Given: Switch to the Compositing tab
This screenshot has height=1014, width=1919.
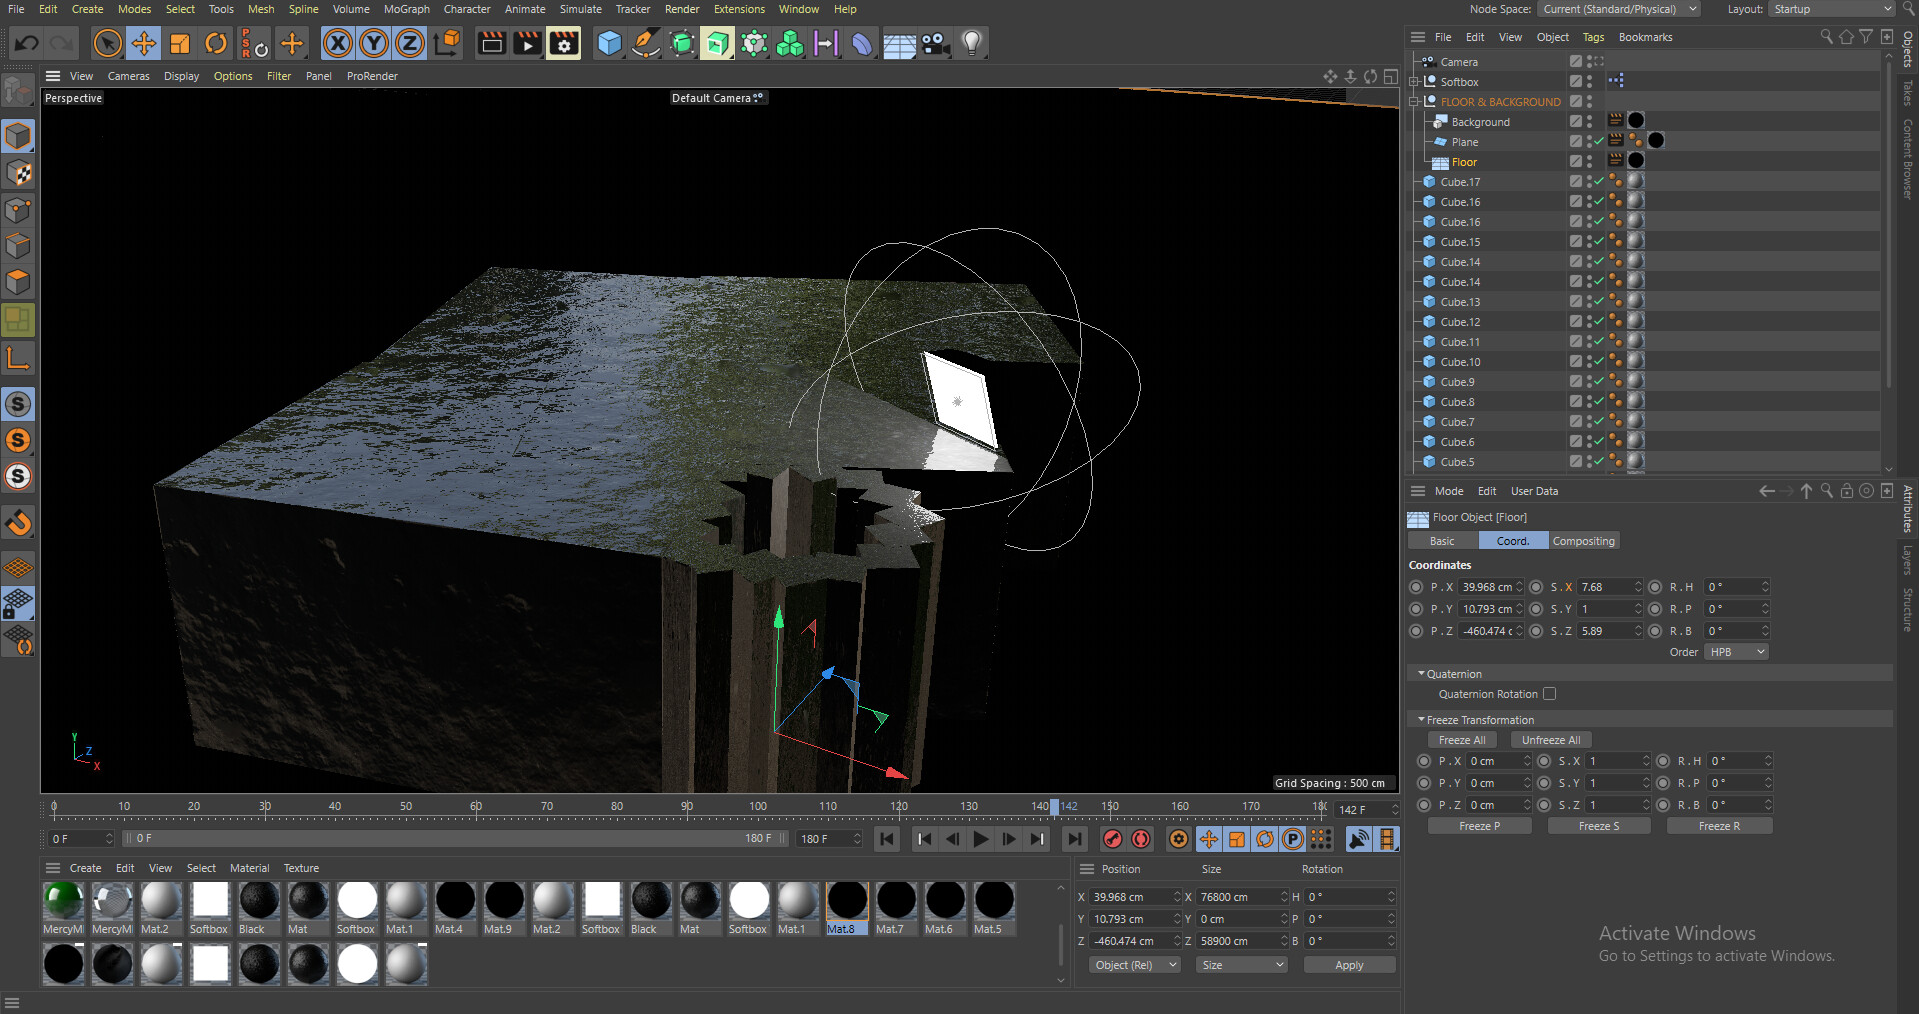Looking at the screenshot, I should [1583, 541].
